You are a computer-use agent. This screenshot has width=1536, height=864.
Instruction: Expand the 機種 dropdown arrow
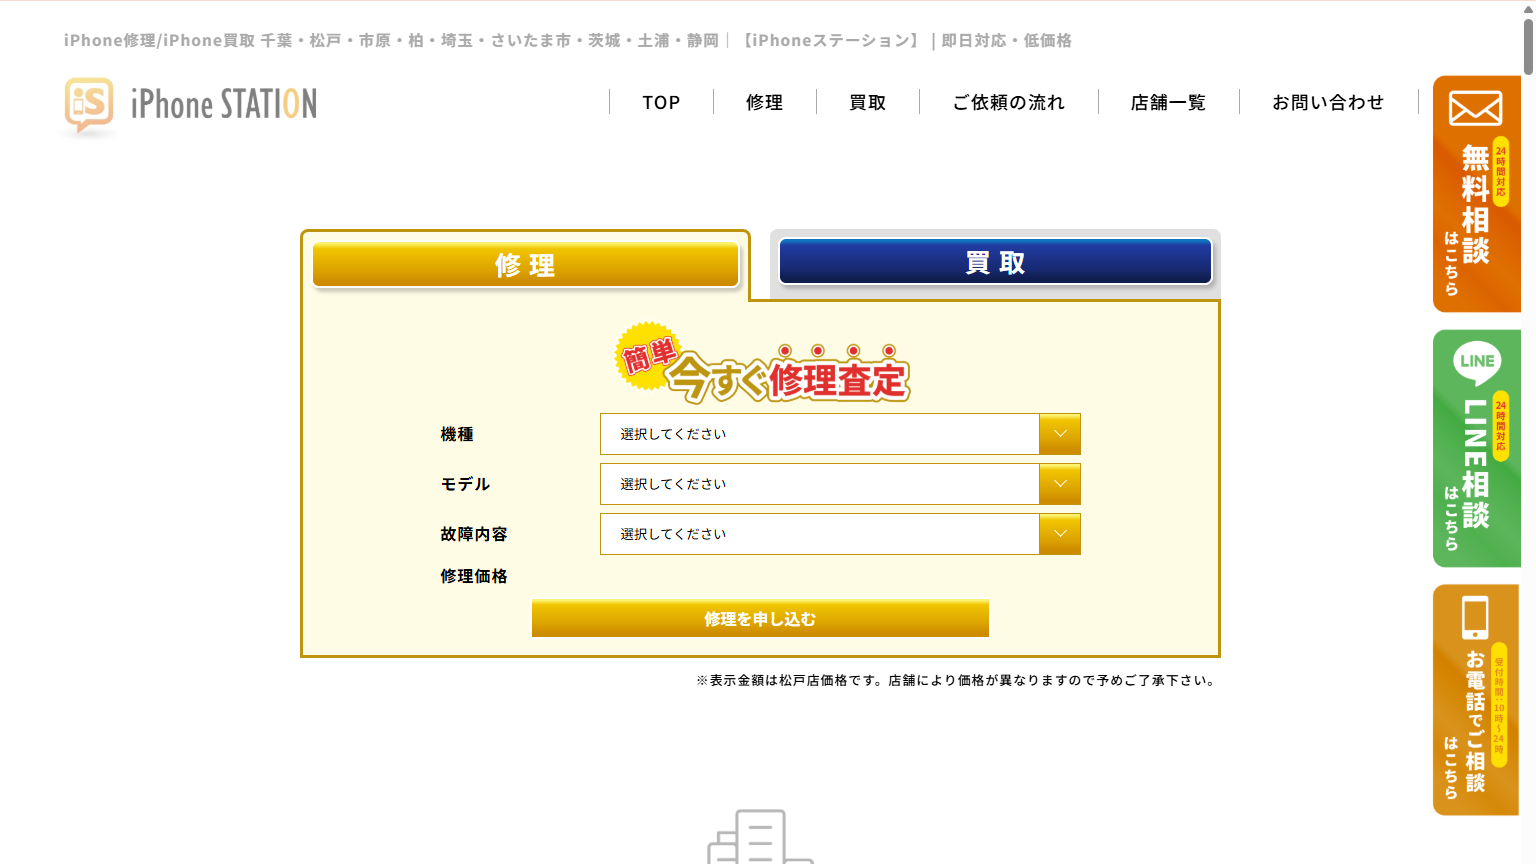tap(1060, 434)
